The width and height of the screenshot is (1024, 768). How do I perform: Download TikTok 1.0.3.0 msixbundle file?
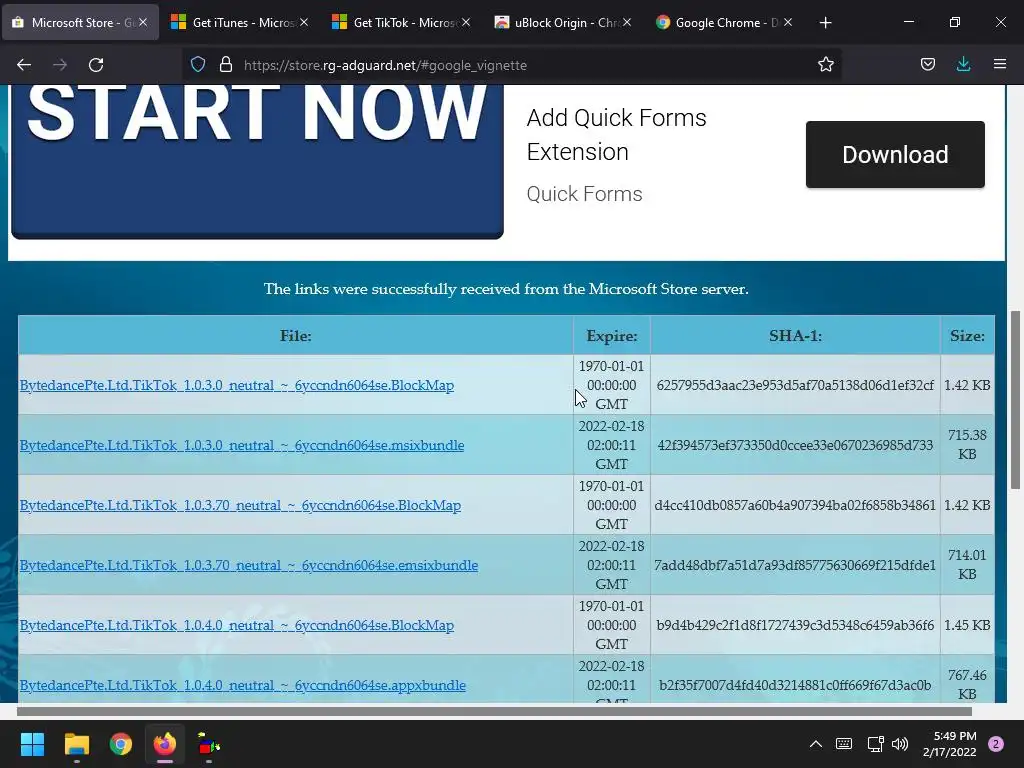click(x=242, y=445)
